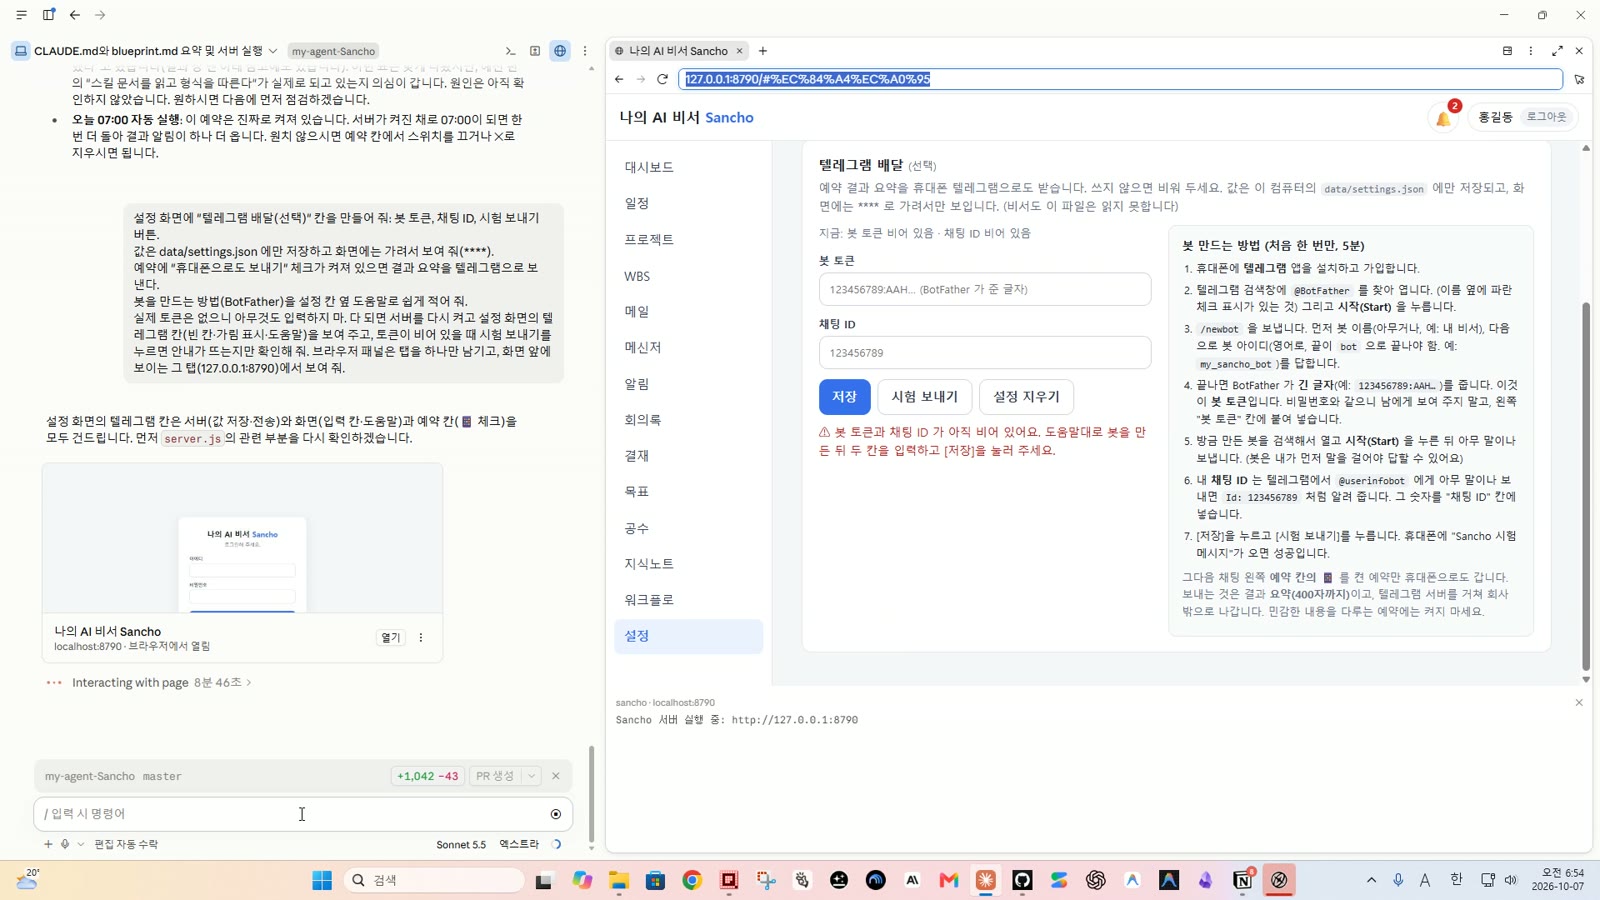Click the microphone voice input icon
The height and width of the screenshot is (900, 1600).
pyautogui.click(x=65, y=844)
